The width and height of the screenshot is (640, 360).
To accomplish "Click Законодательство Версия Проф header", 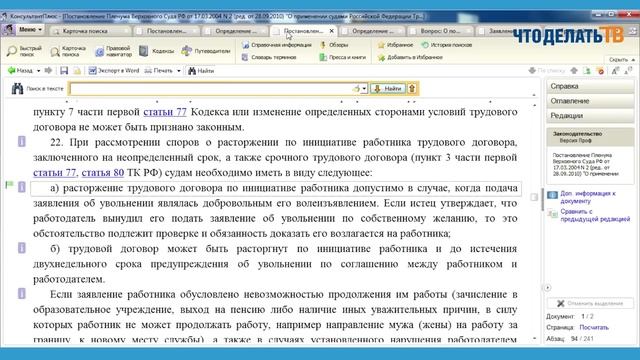I will click(590, 137).
